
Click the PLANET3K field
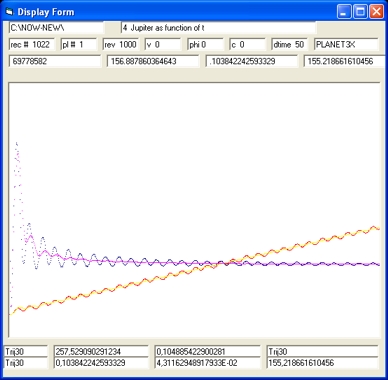pyautogui.click(x=346, y=44)
